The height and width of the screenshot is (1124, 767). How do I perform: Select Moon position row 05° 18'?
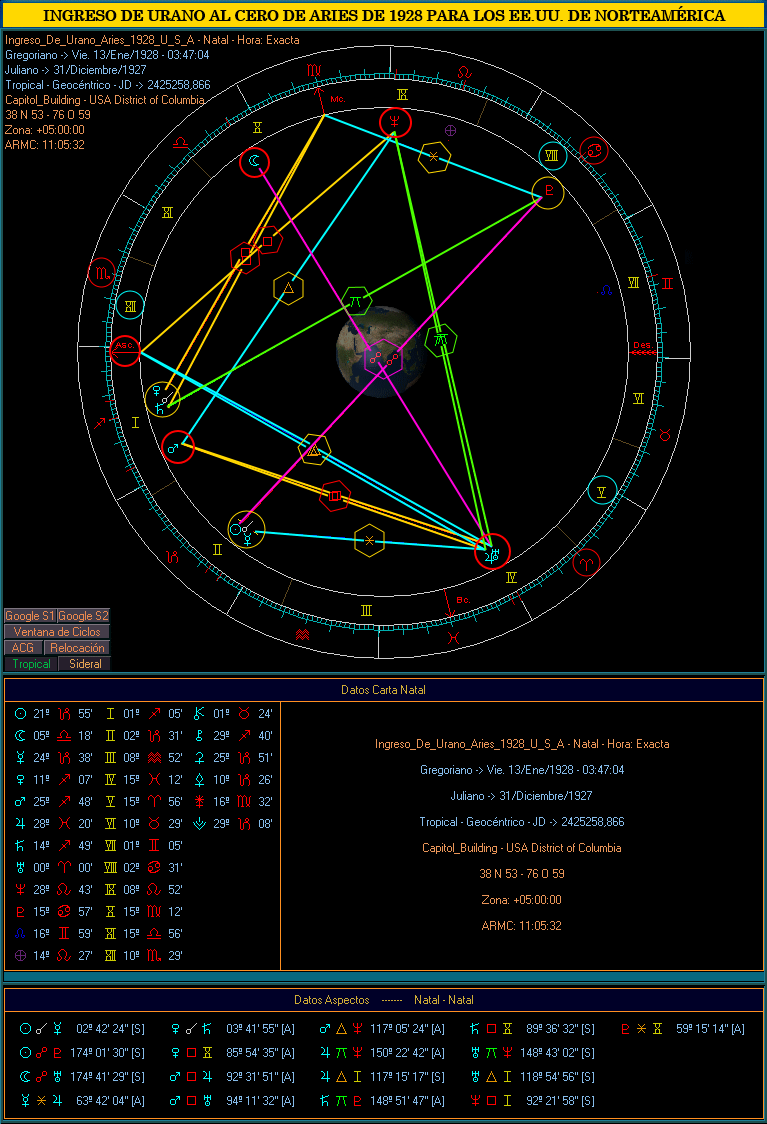54,735
